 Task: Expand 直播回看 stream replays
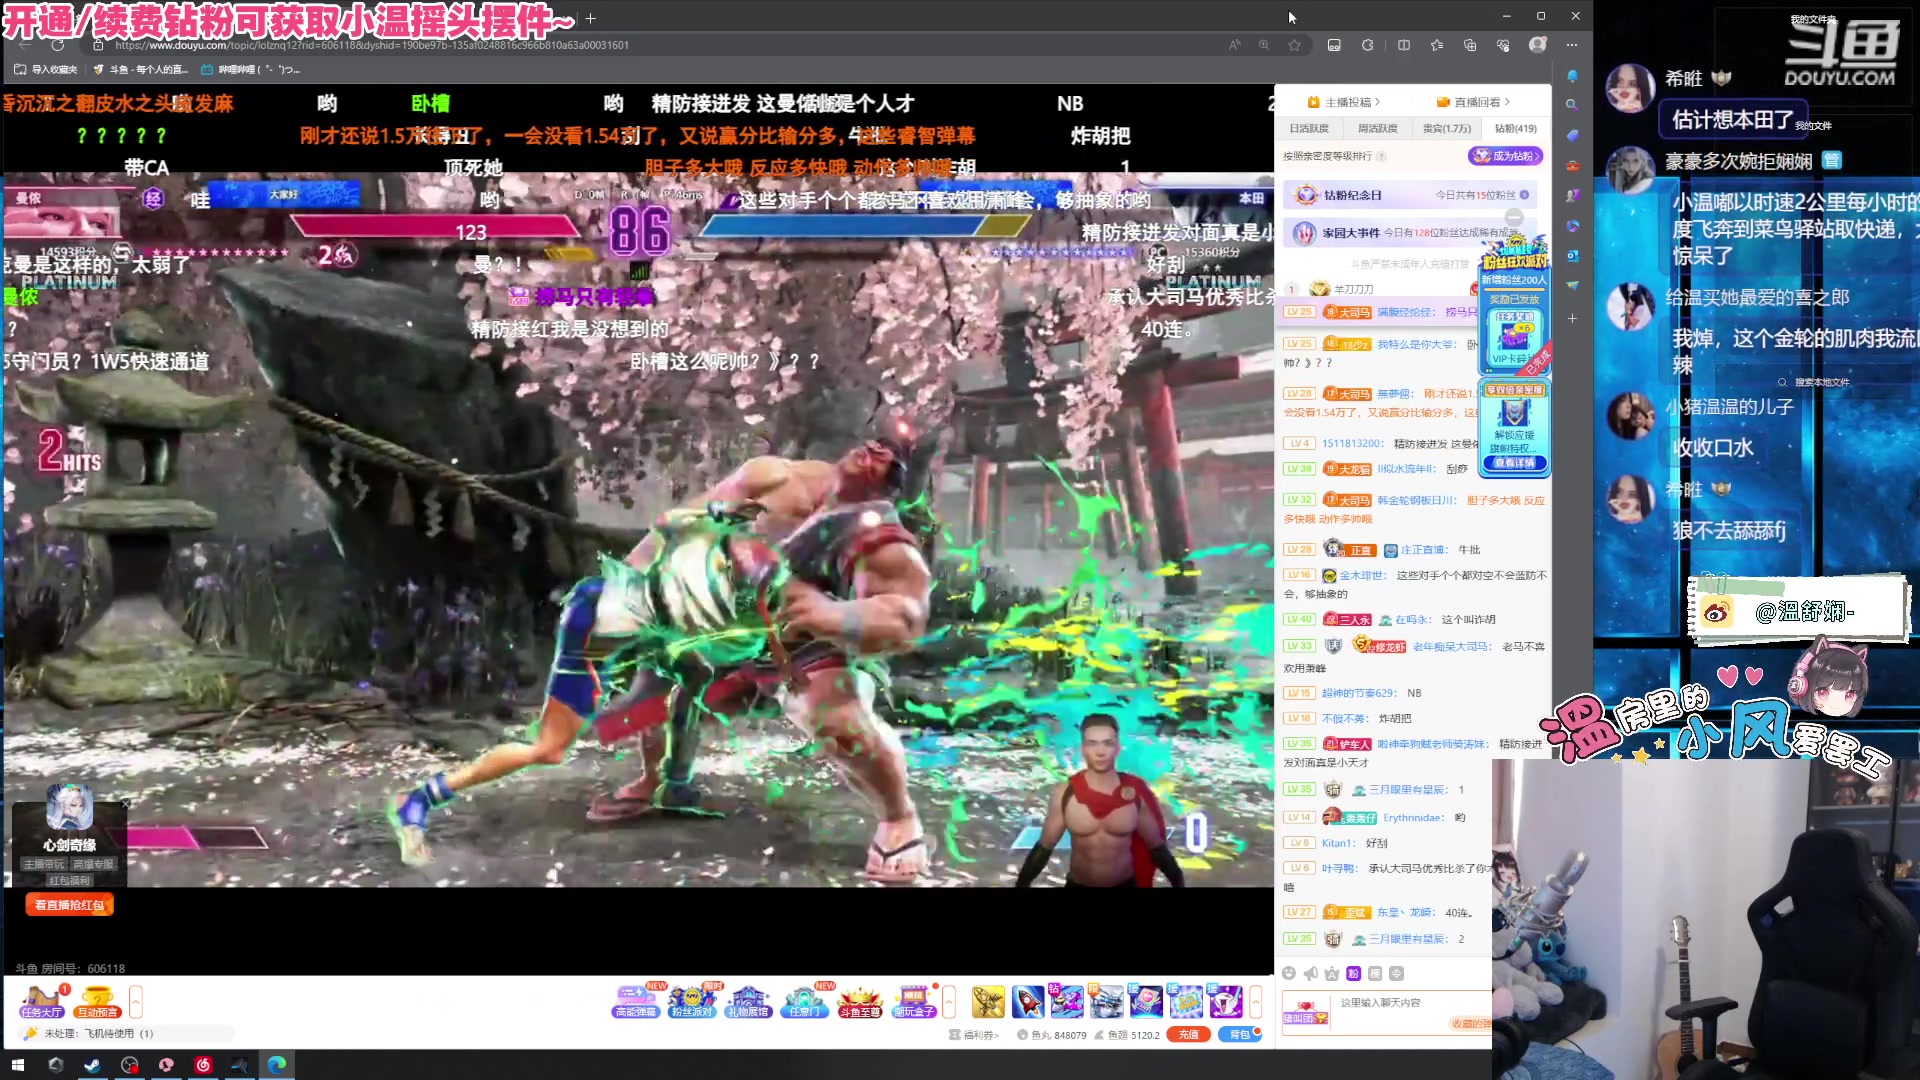point(1473,102)
